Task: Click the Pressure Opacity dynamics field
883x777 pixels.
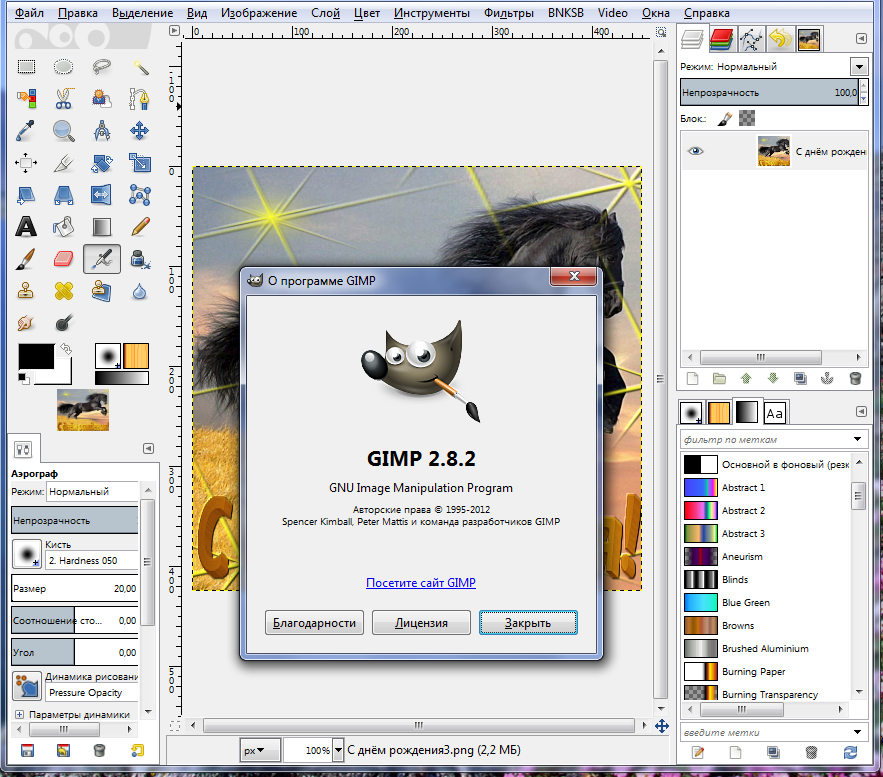Action: point(92,693)
